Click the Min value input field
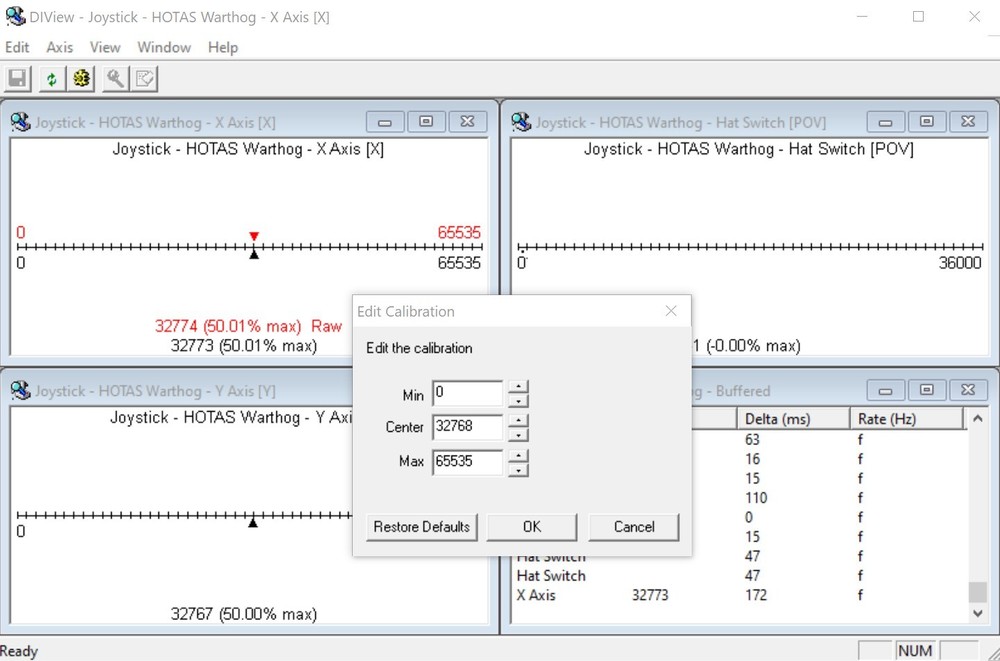This screenshot has height=661, width=1000. click(467, 394)
